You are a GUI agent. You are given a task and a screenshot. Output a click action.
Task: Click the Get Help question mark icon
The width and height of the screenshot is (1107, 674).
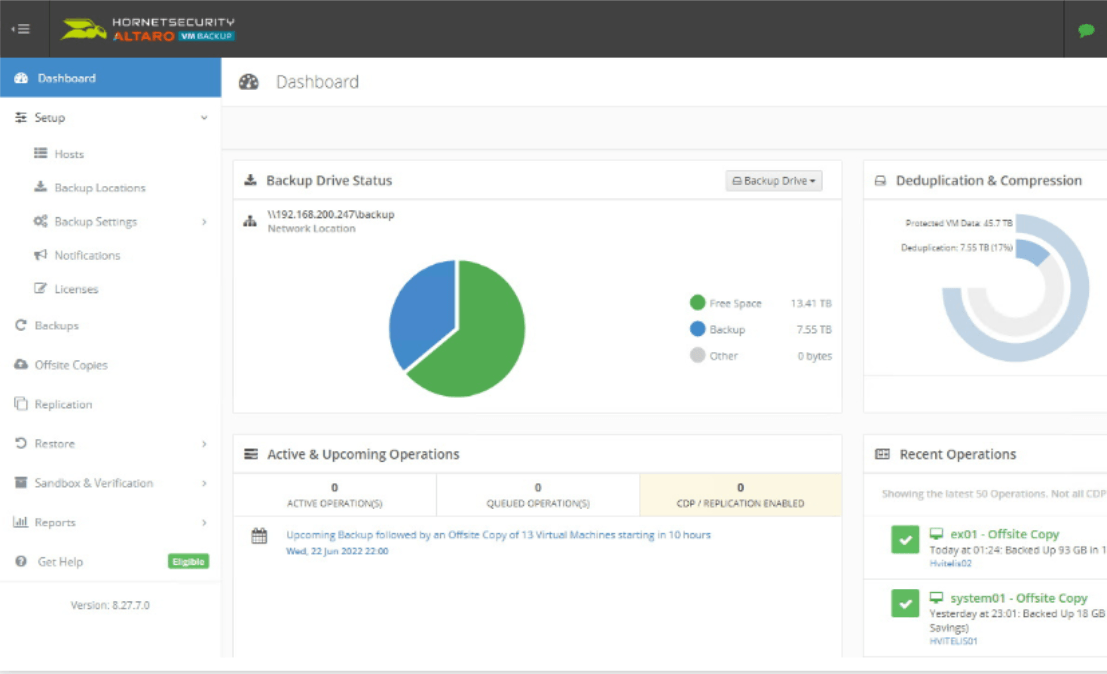(21, 561)
